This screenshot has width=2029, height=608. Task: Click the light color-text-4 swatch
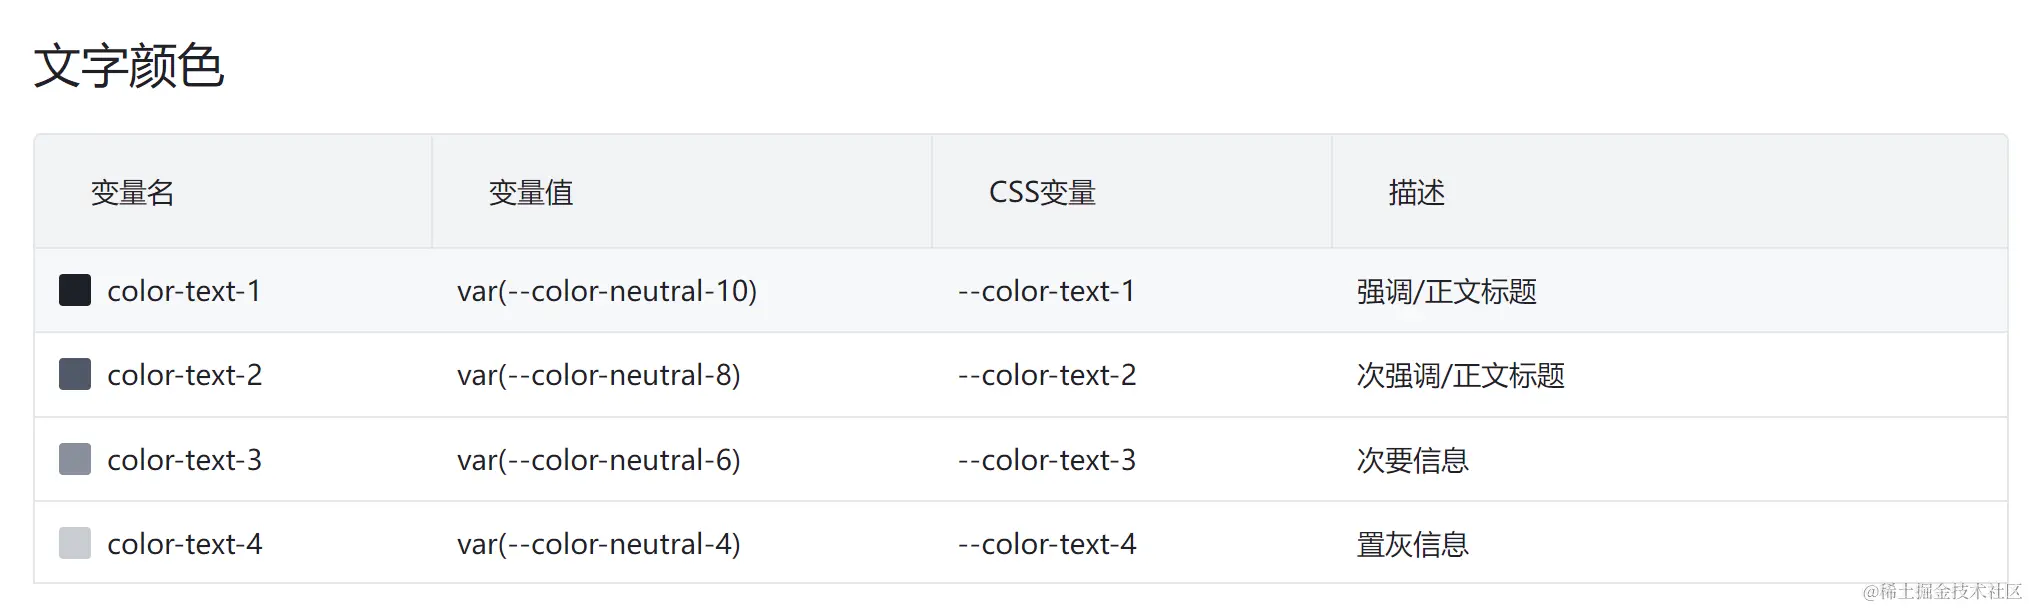tap(75, 543)
